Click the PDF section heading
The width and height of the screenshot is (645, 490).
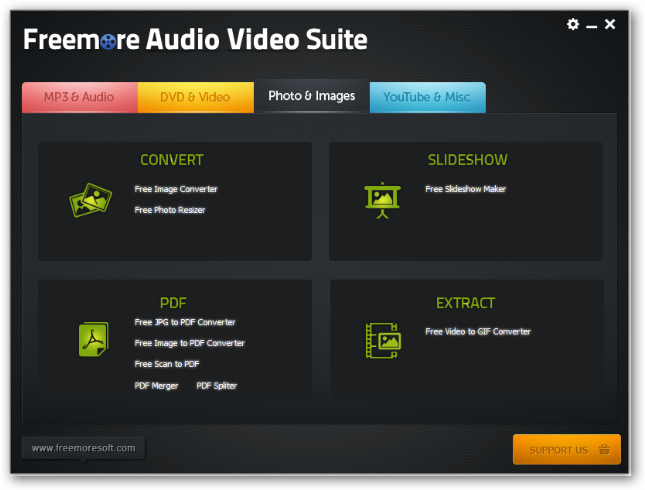(173, 303)
